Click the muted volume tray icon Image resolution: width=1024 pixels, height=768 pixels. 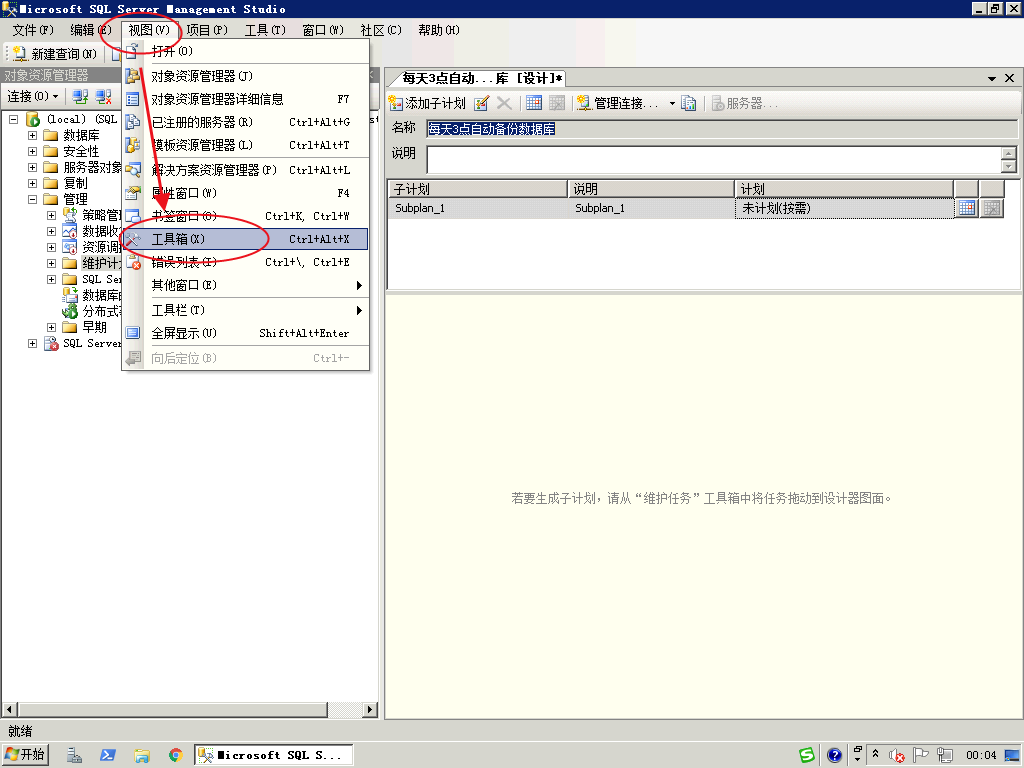(x=897, y=756)
